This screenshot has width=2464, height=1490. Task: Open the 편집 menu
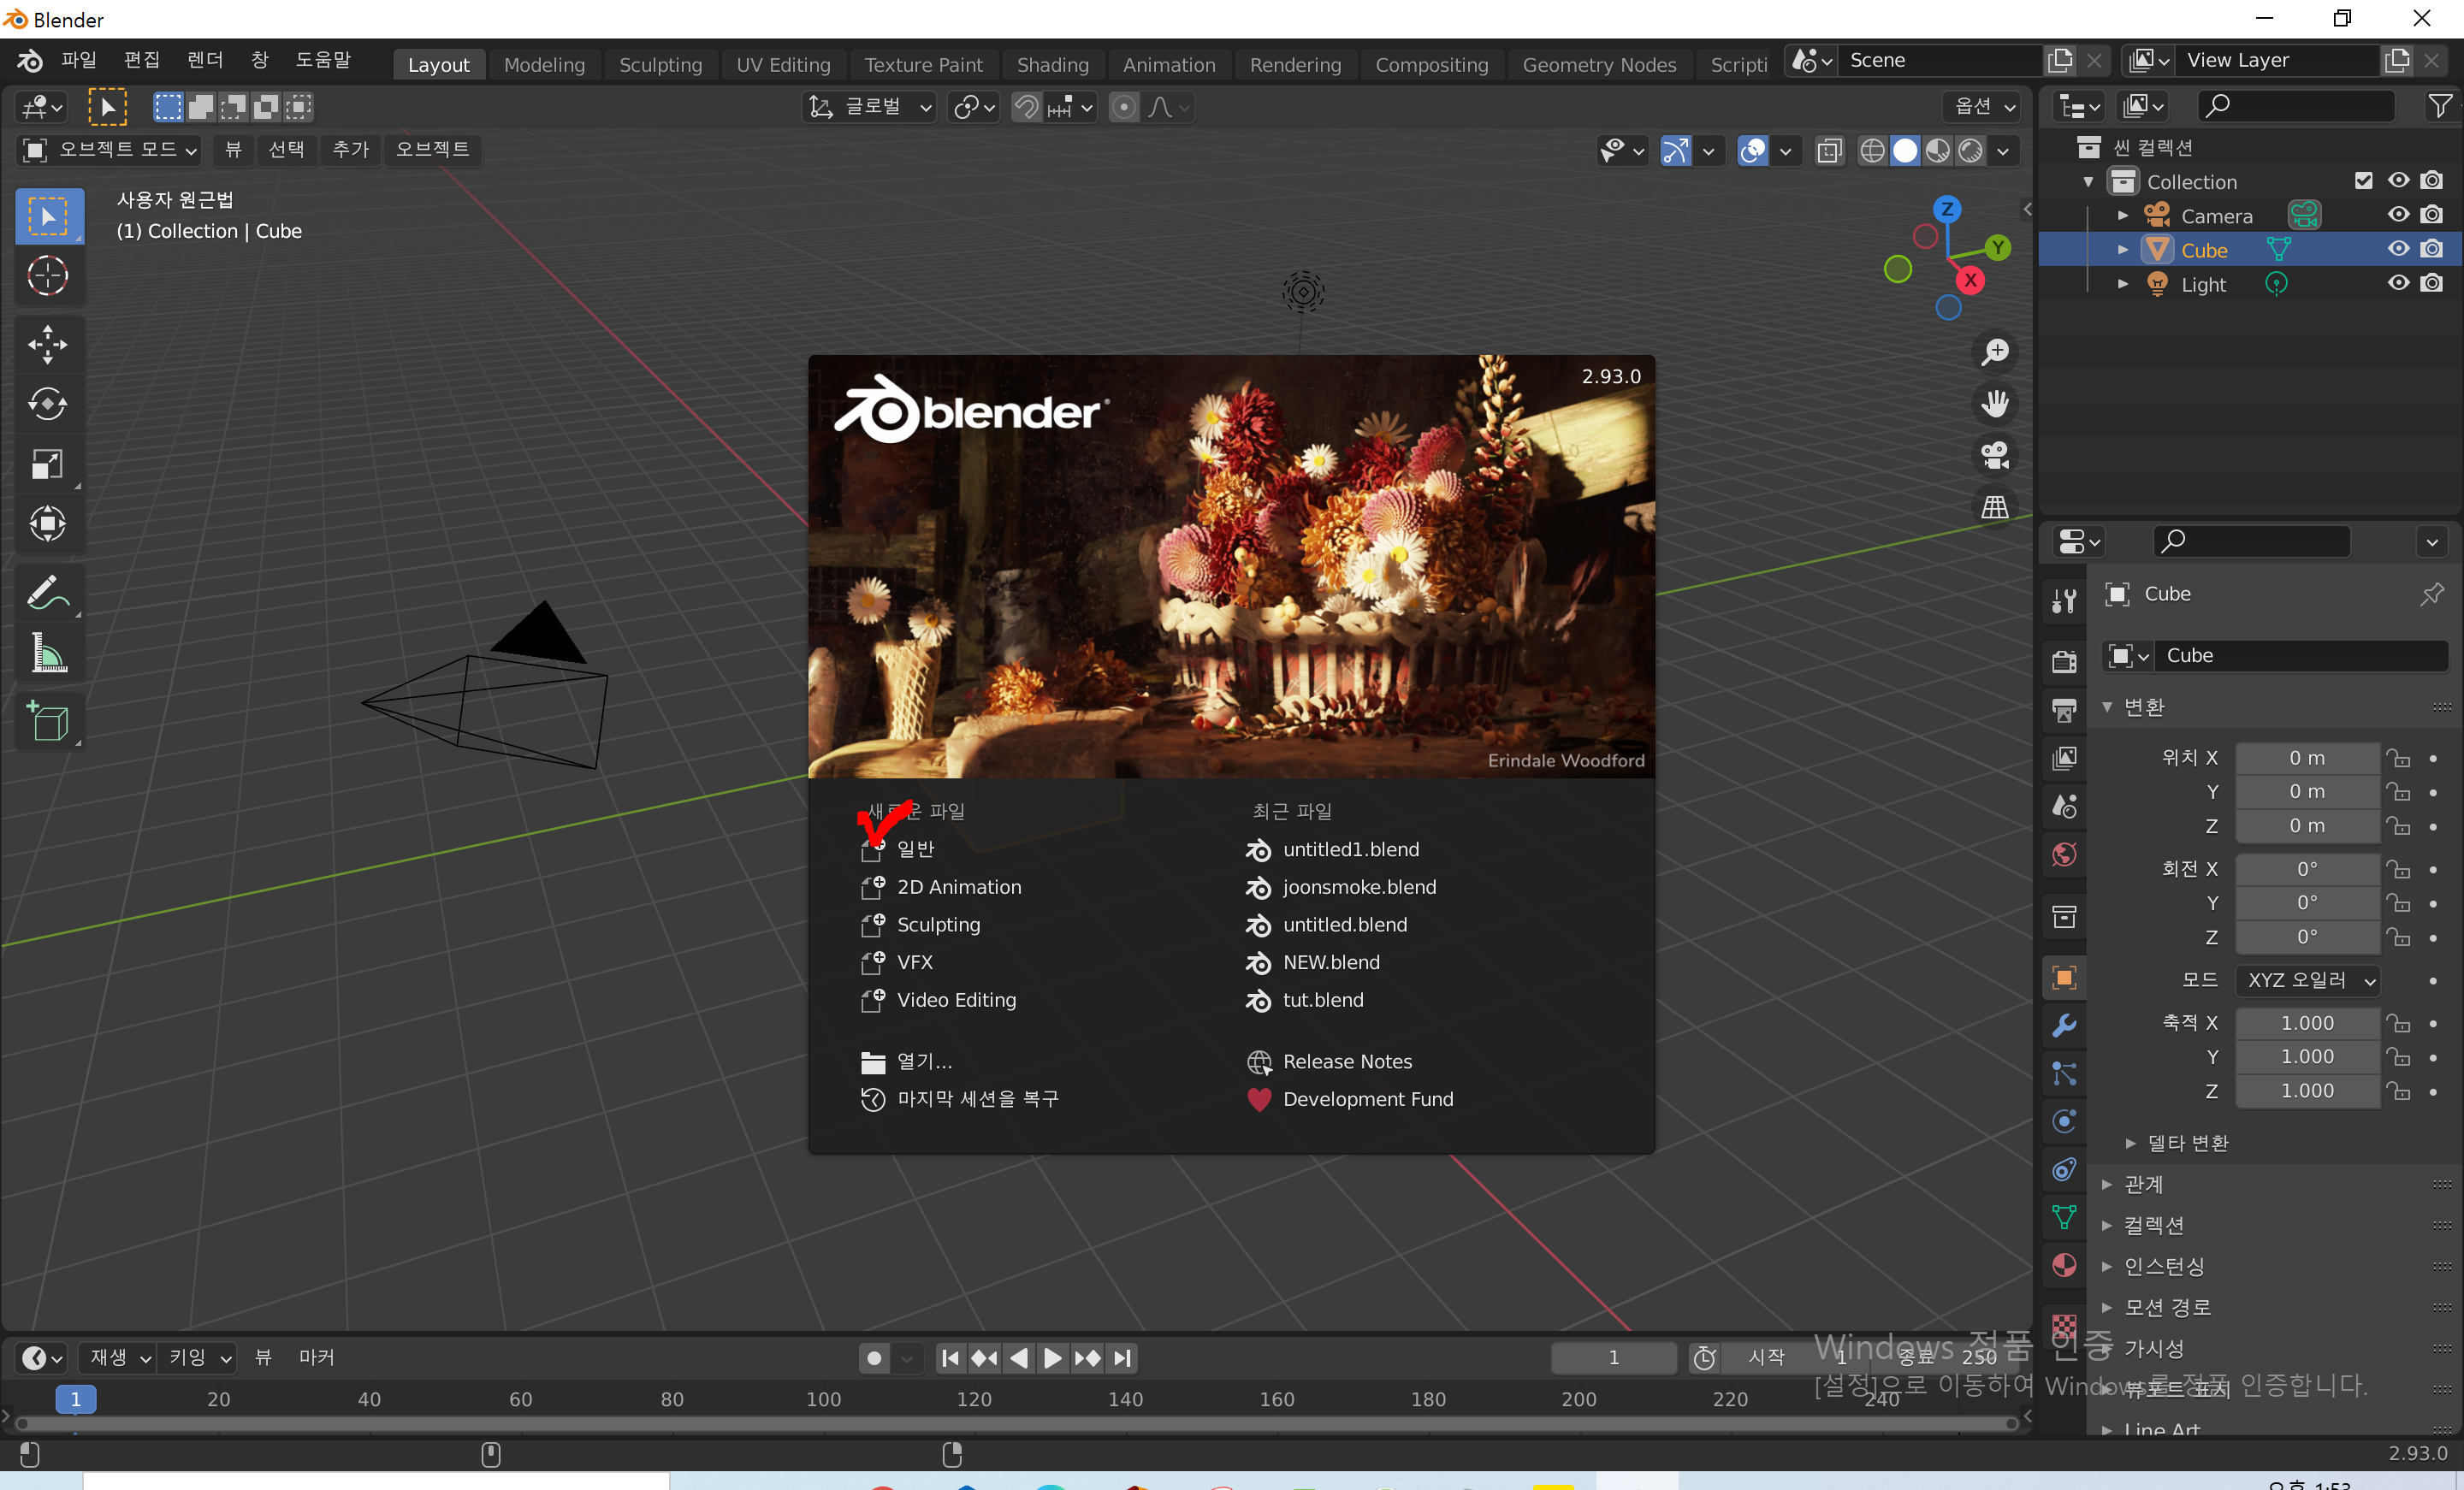point(141,60)
